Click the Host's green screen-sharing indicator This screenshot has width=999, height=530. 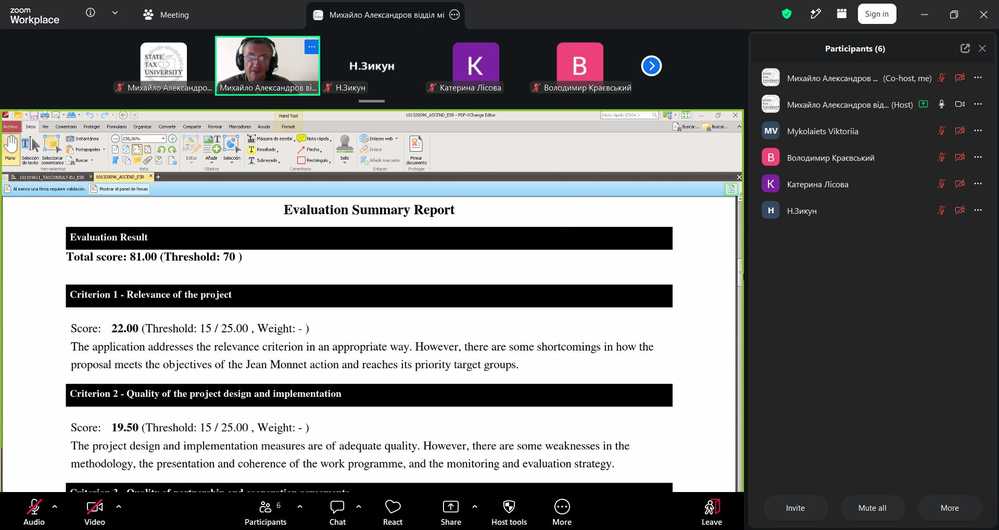pos(923,104)
